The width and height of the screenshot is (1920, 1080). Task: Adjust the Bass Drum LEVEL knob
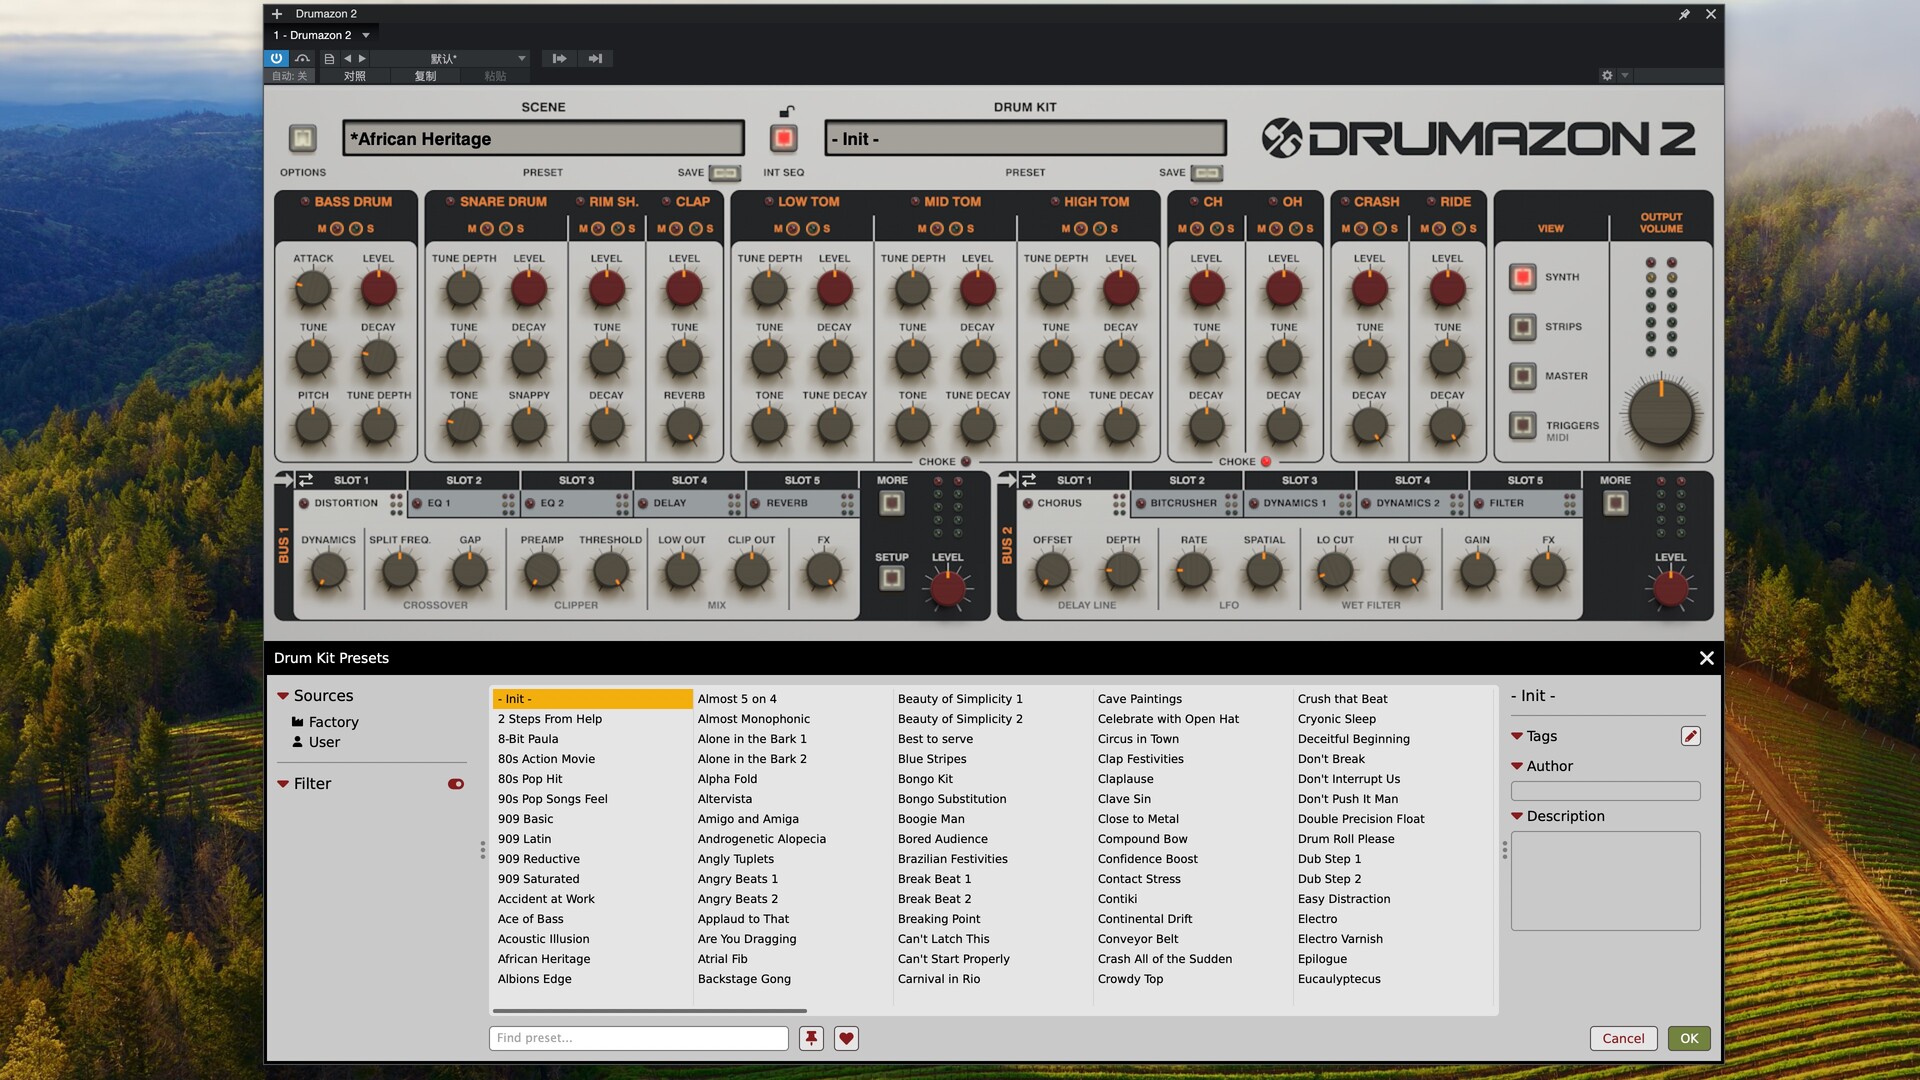378,289
